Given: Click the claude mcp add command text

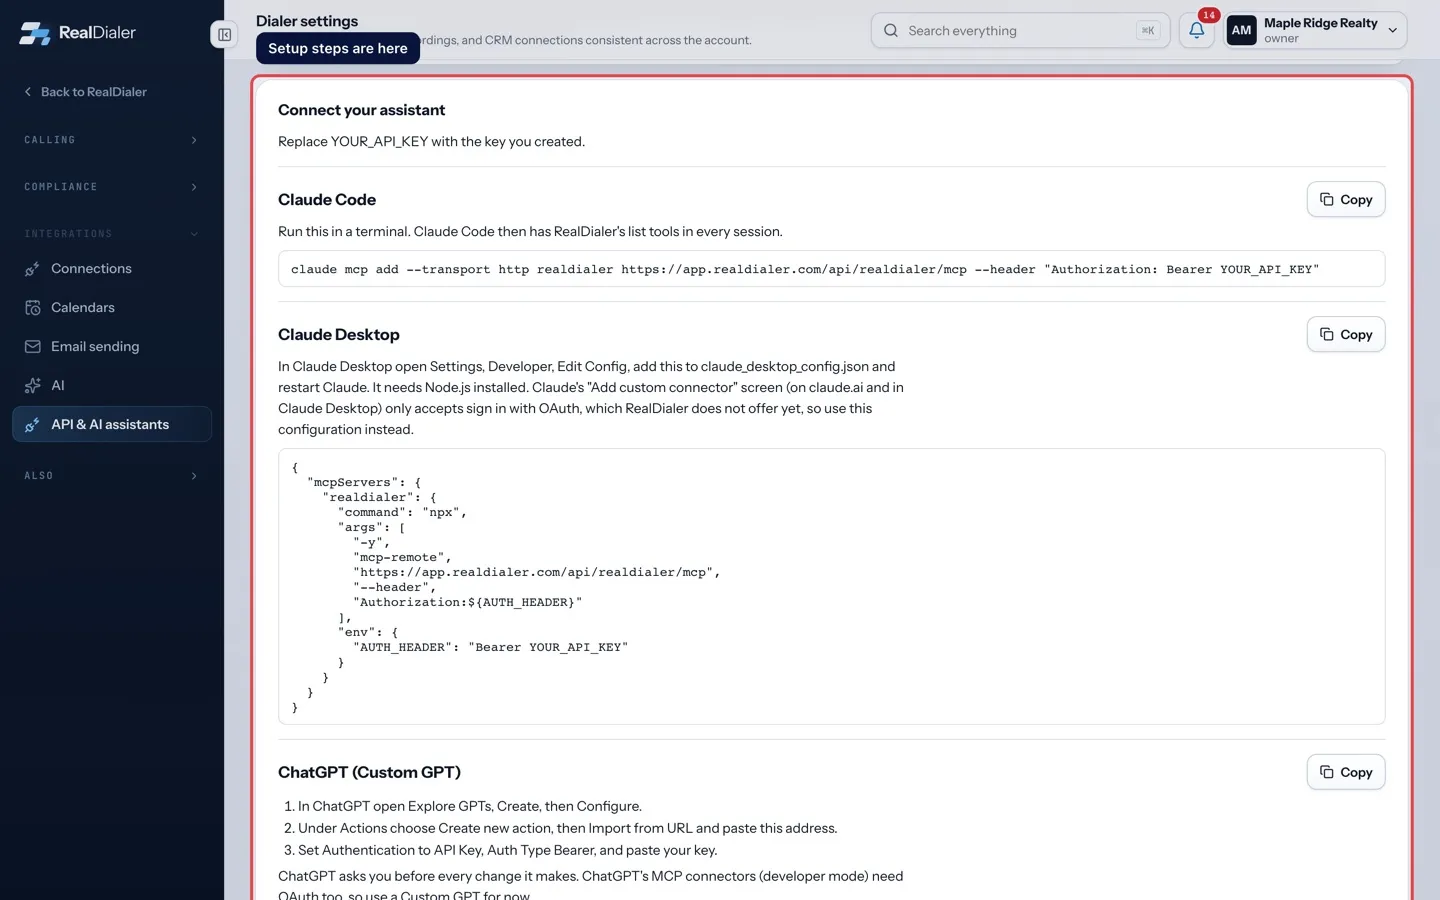Looking at the screenshot, I should tap(805, 269).
